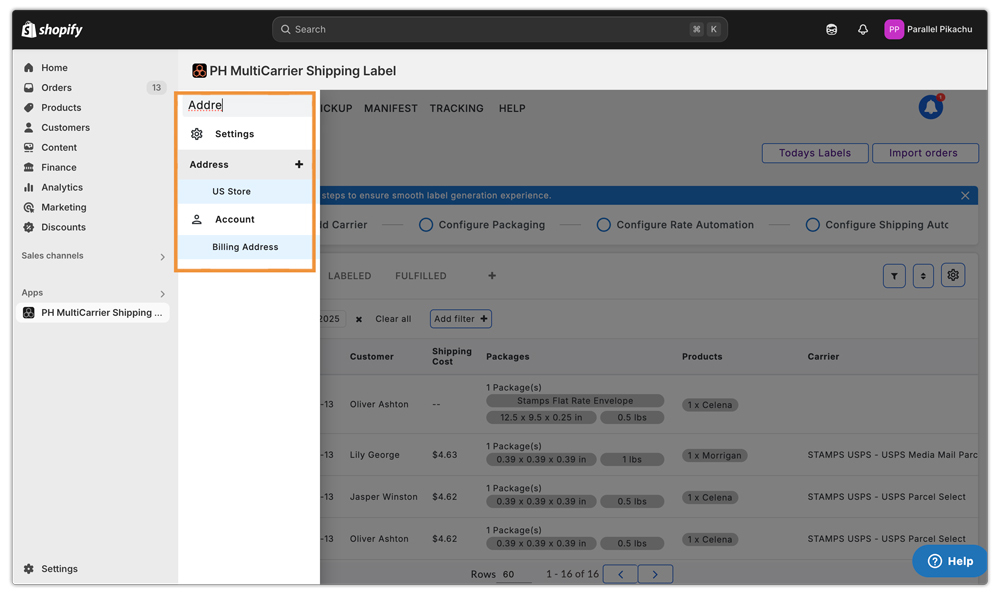Click the Orders inbox icon
1000x595 pixels.
click(x=29, y=87)
